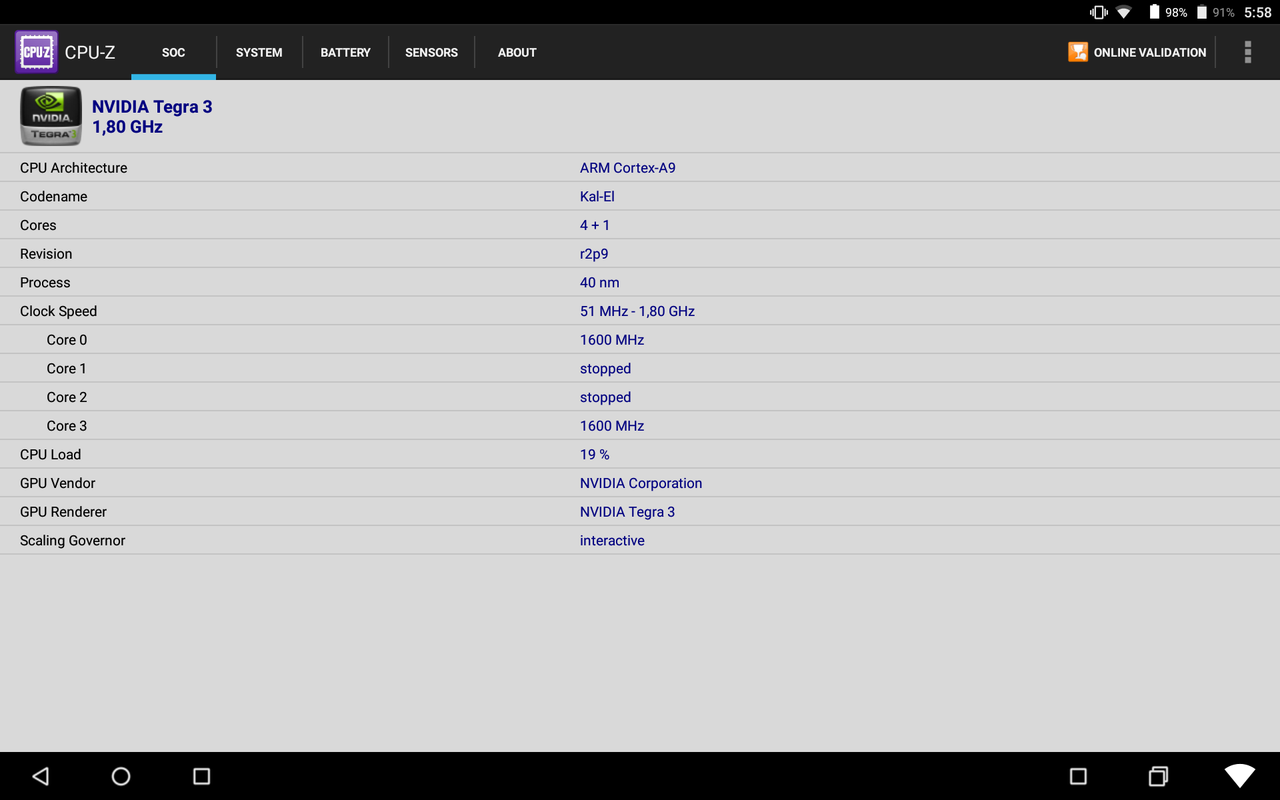Viewport: 1280px width, 800px height.
Task: Tap the 40 nm value
Action: pyautogui.click(x=600, y=283)
